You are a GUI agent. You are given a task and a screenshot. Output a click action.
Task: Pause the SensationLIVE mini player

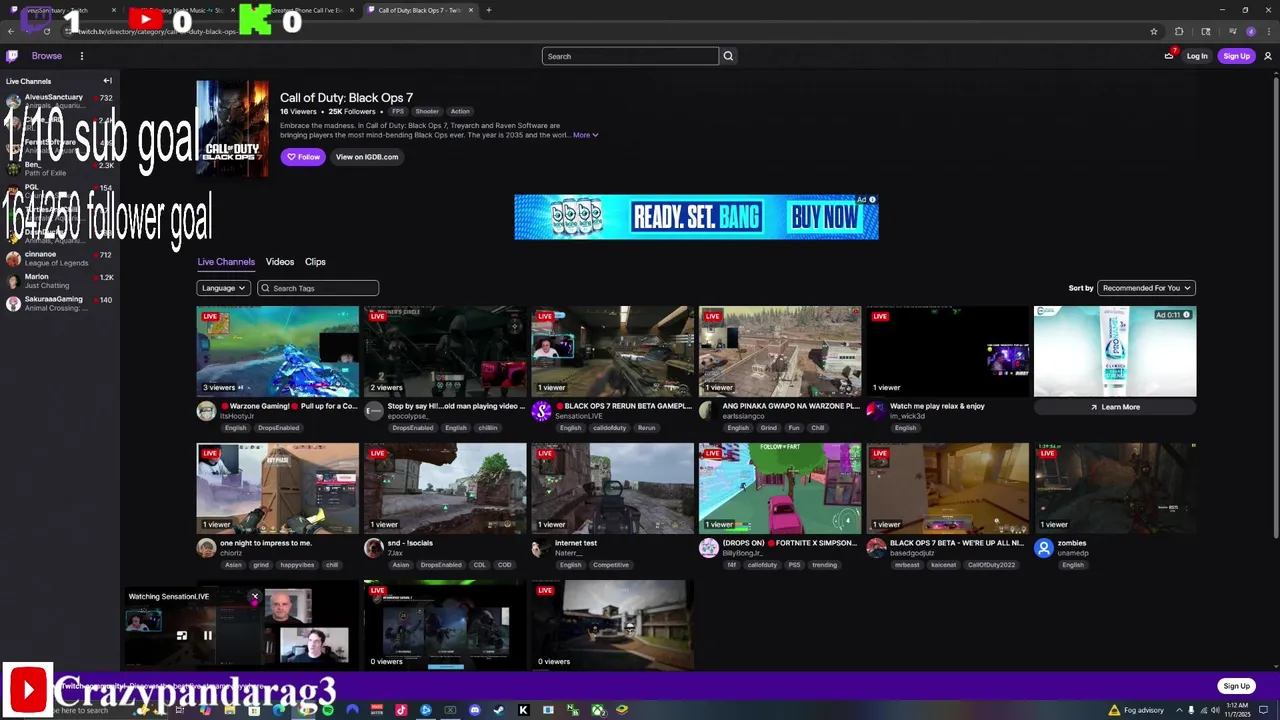[x=207, y=635]
